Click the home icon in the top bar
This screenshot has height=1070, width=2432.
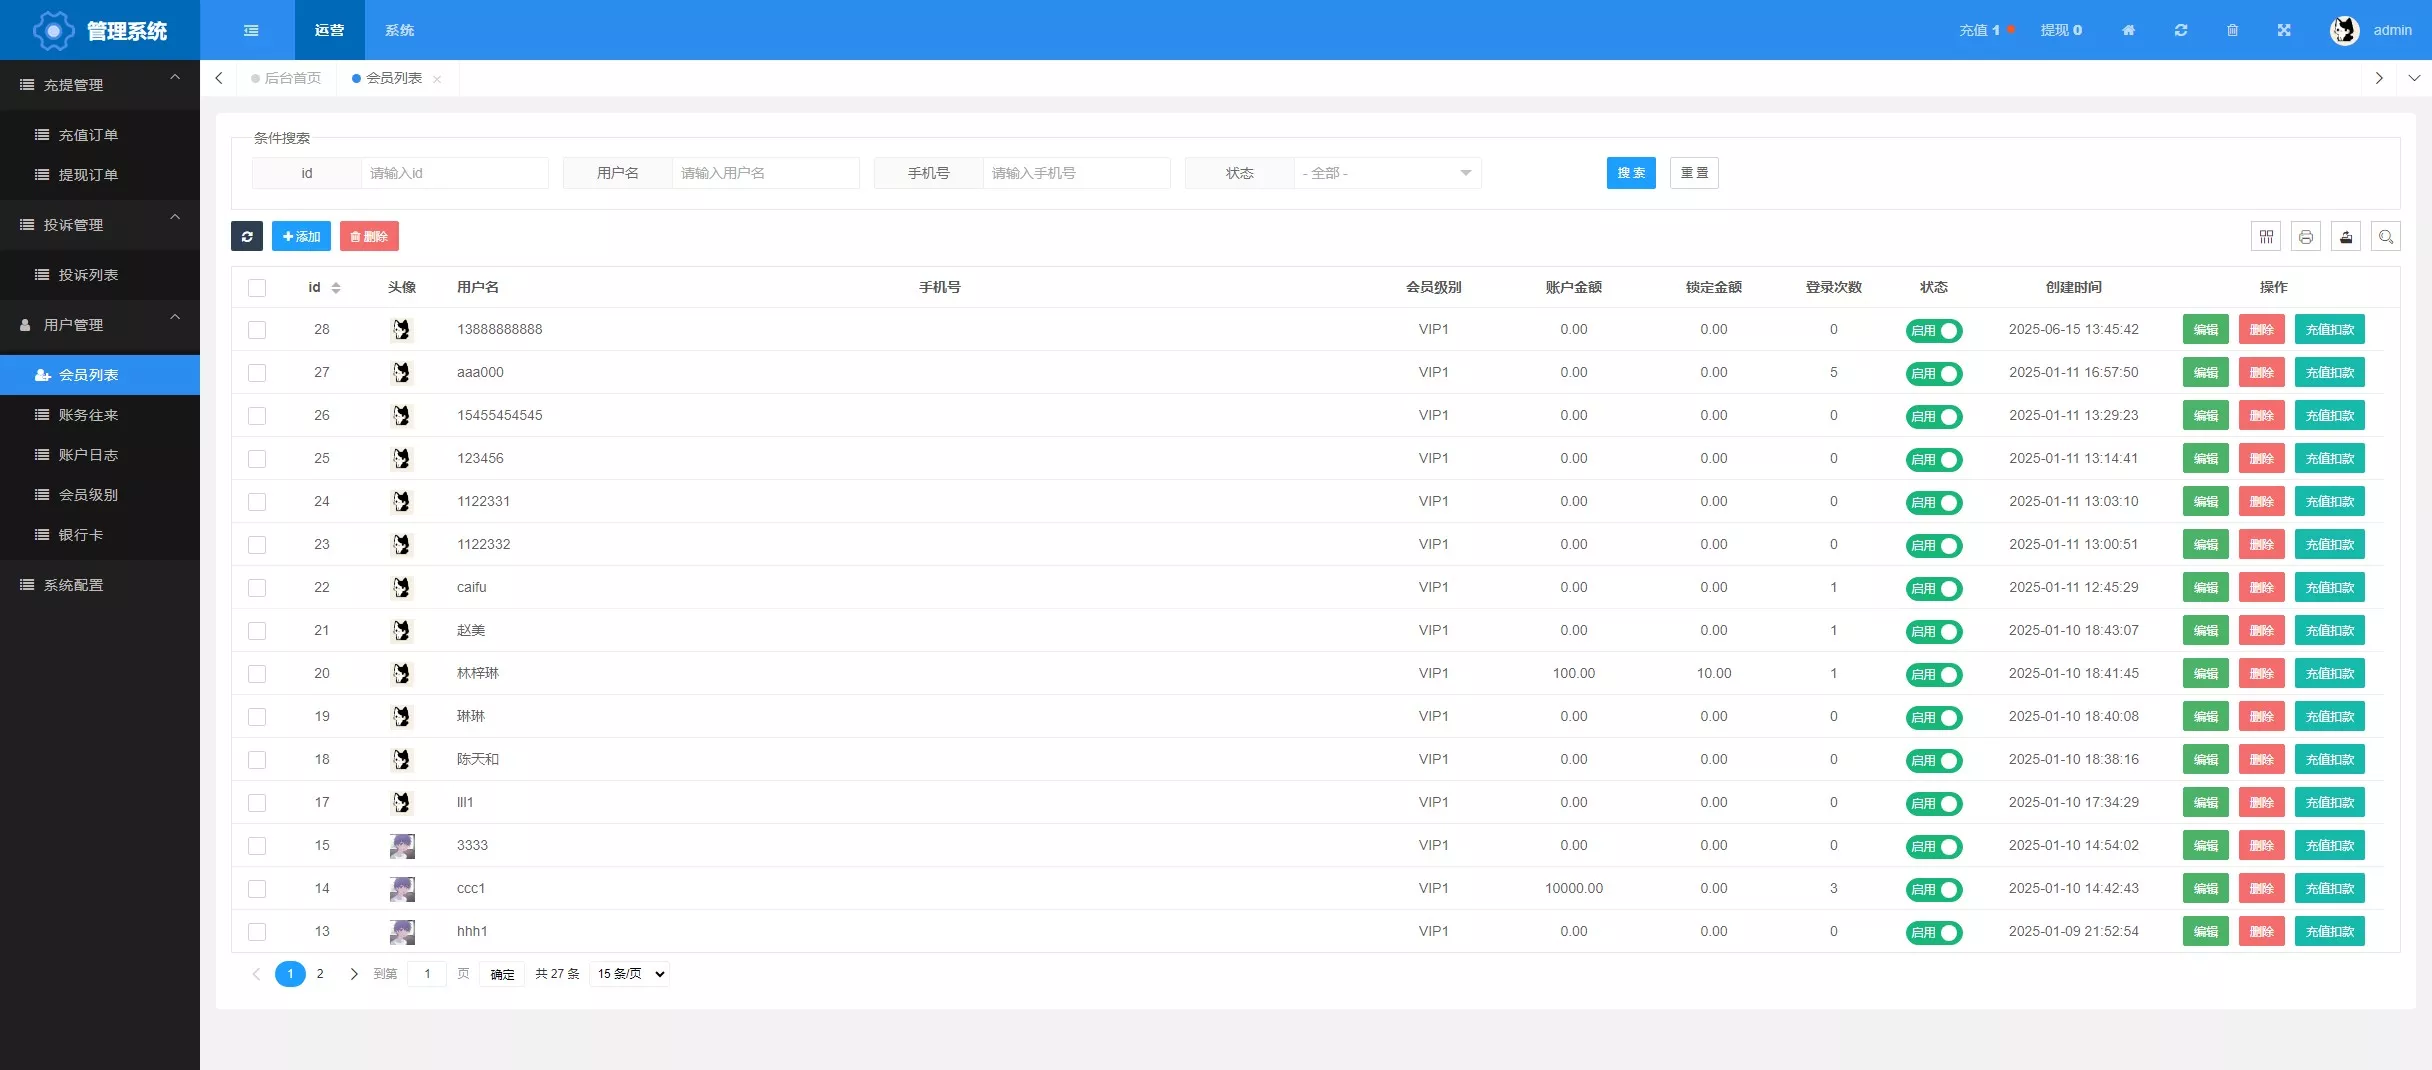(x=2128, y=30)
